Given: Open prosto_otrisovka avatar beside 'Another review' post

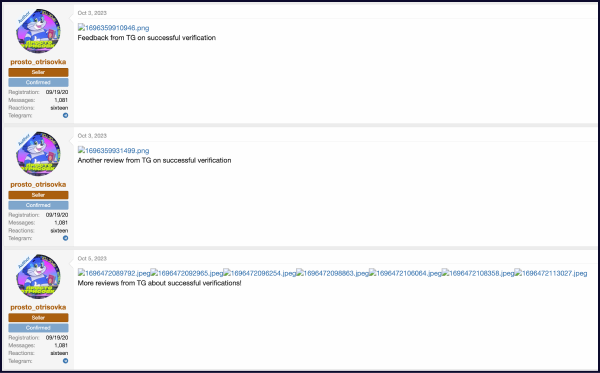Looking at the screenshot, I should (38, 154).
